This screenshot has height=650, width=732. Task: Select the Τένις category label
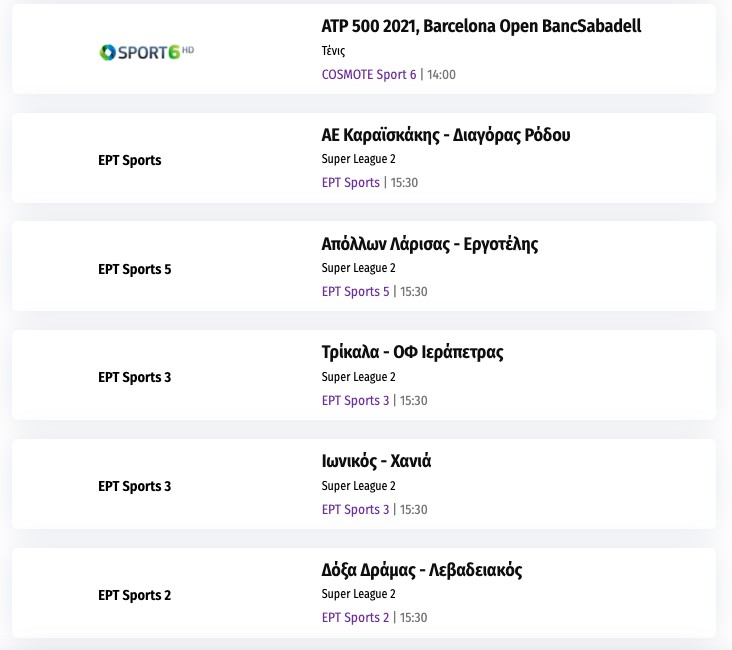pos(333,51)
